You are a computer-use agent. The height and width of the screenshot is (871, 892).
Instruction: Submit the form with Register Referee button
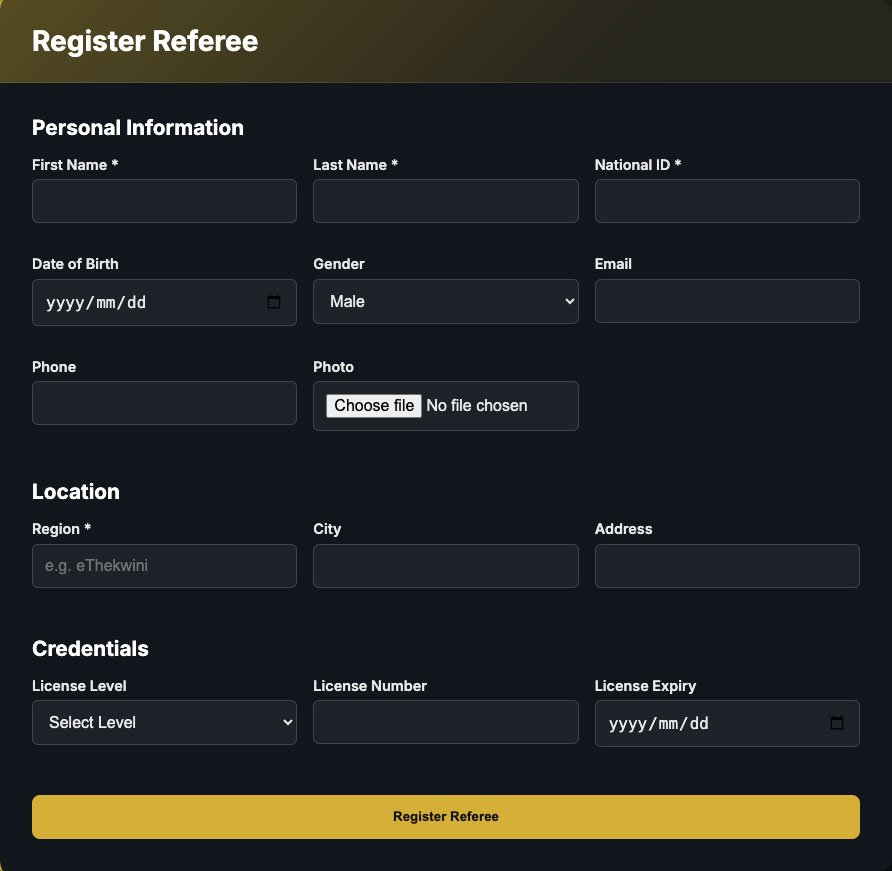(x=445, y=817)
